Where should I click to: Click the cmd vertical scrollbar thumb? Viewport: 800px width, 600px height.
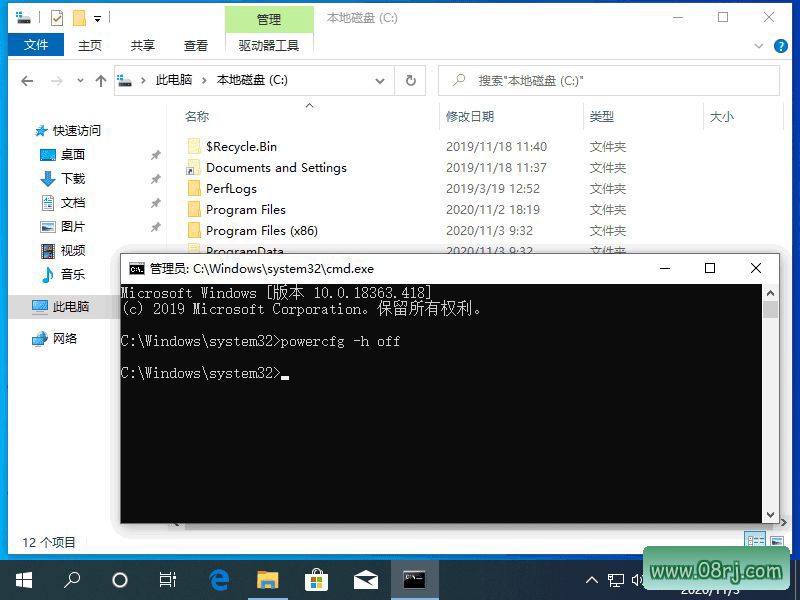[x=770, y=309]
